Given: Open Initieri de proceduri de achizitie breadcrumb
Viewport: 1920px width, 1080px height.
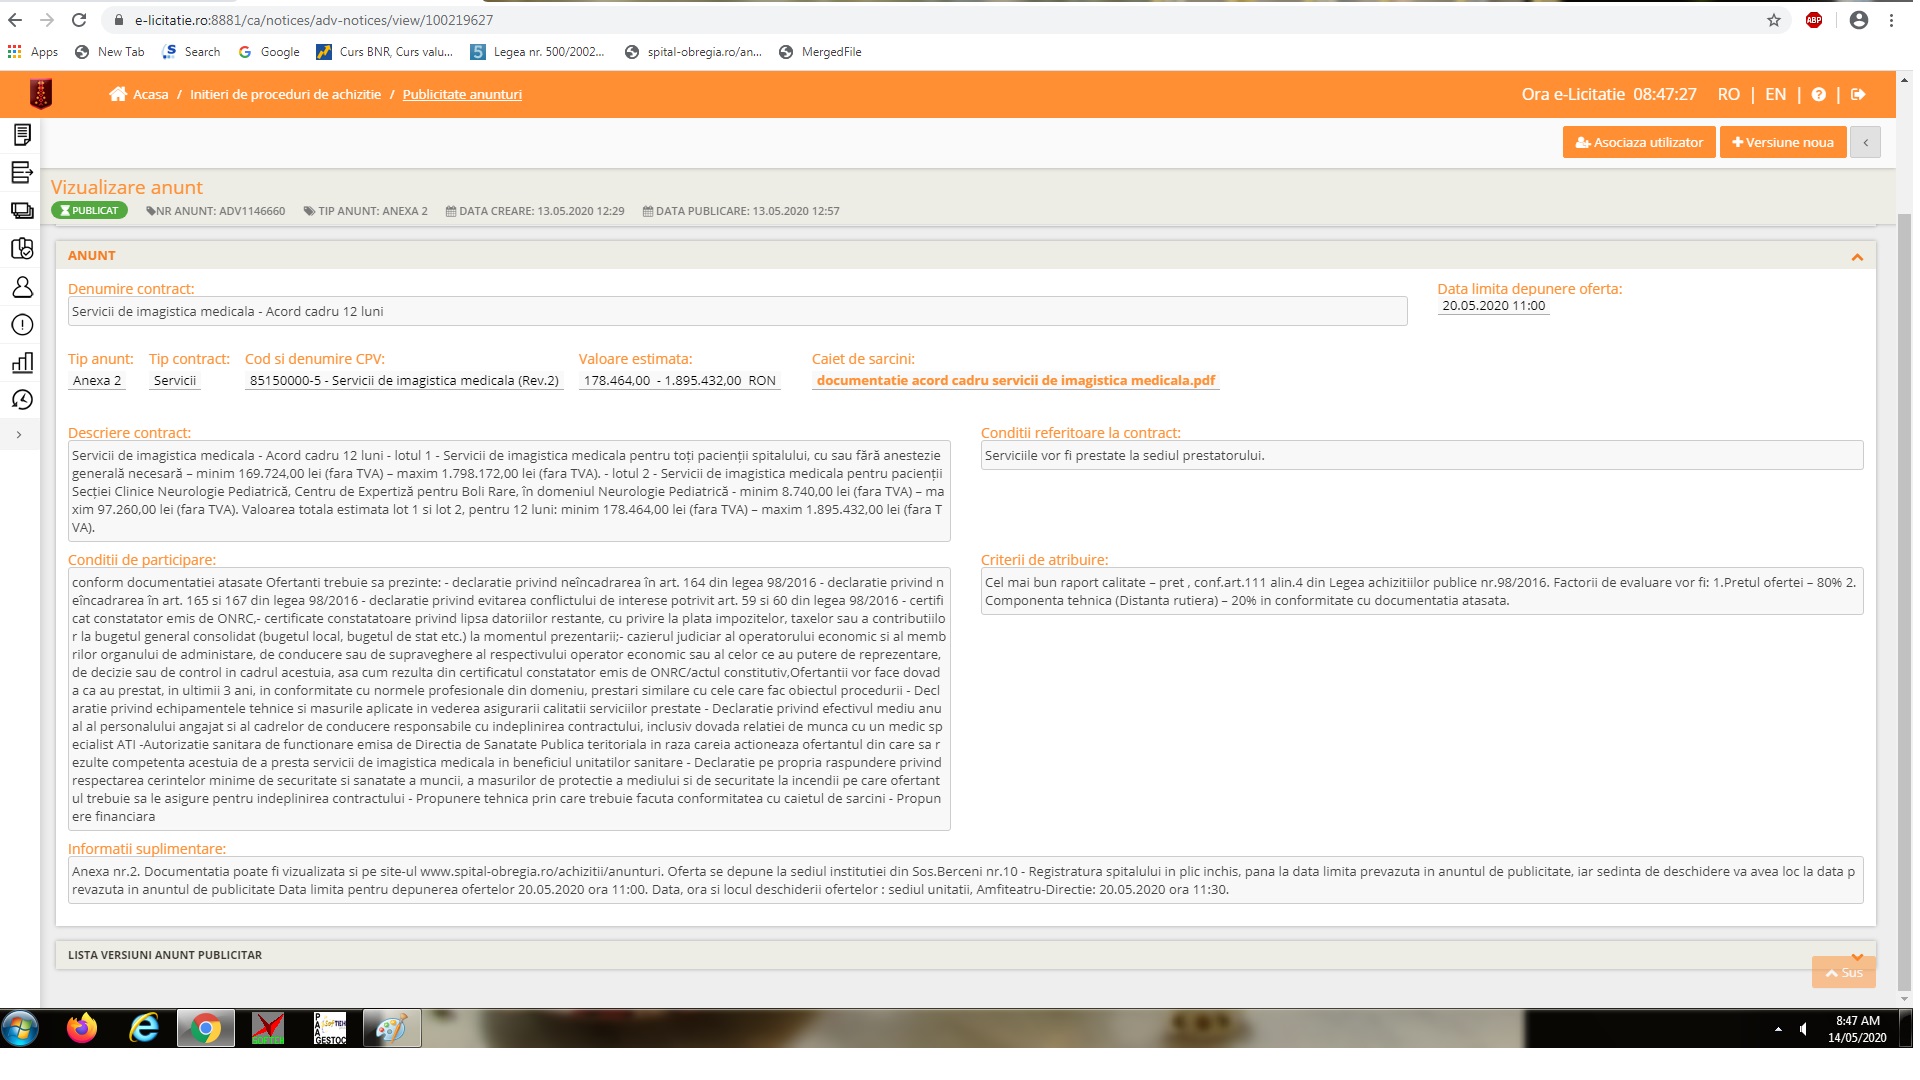Looking at the screenshot, I should coord(285,94).
